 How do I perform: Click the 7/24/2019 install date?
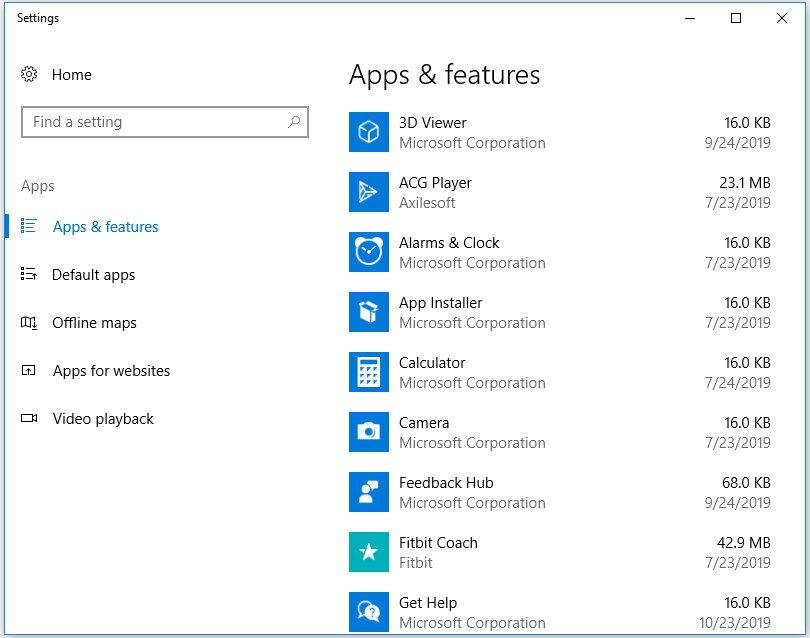tap(738, 383)
